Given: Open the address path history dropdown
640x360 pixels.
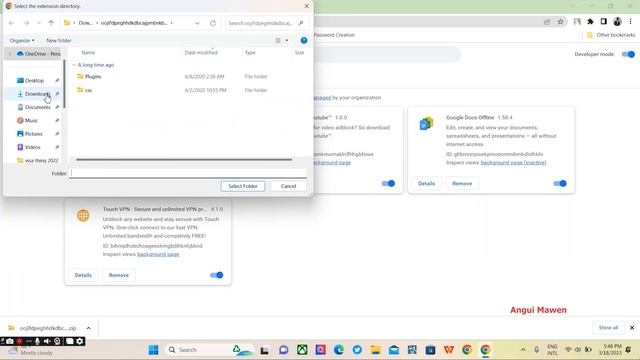Looking at the screenshot, I should tap(197, 23).
